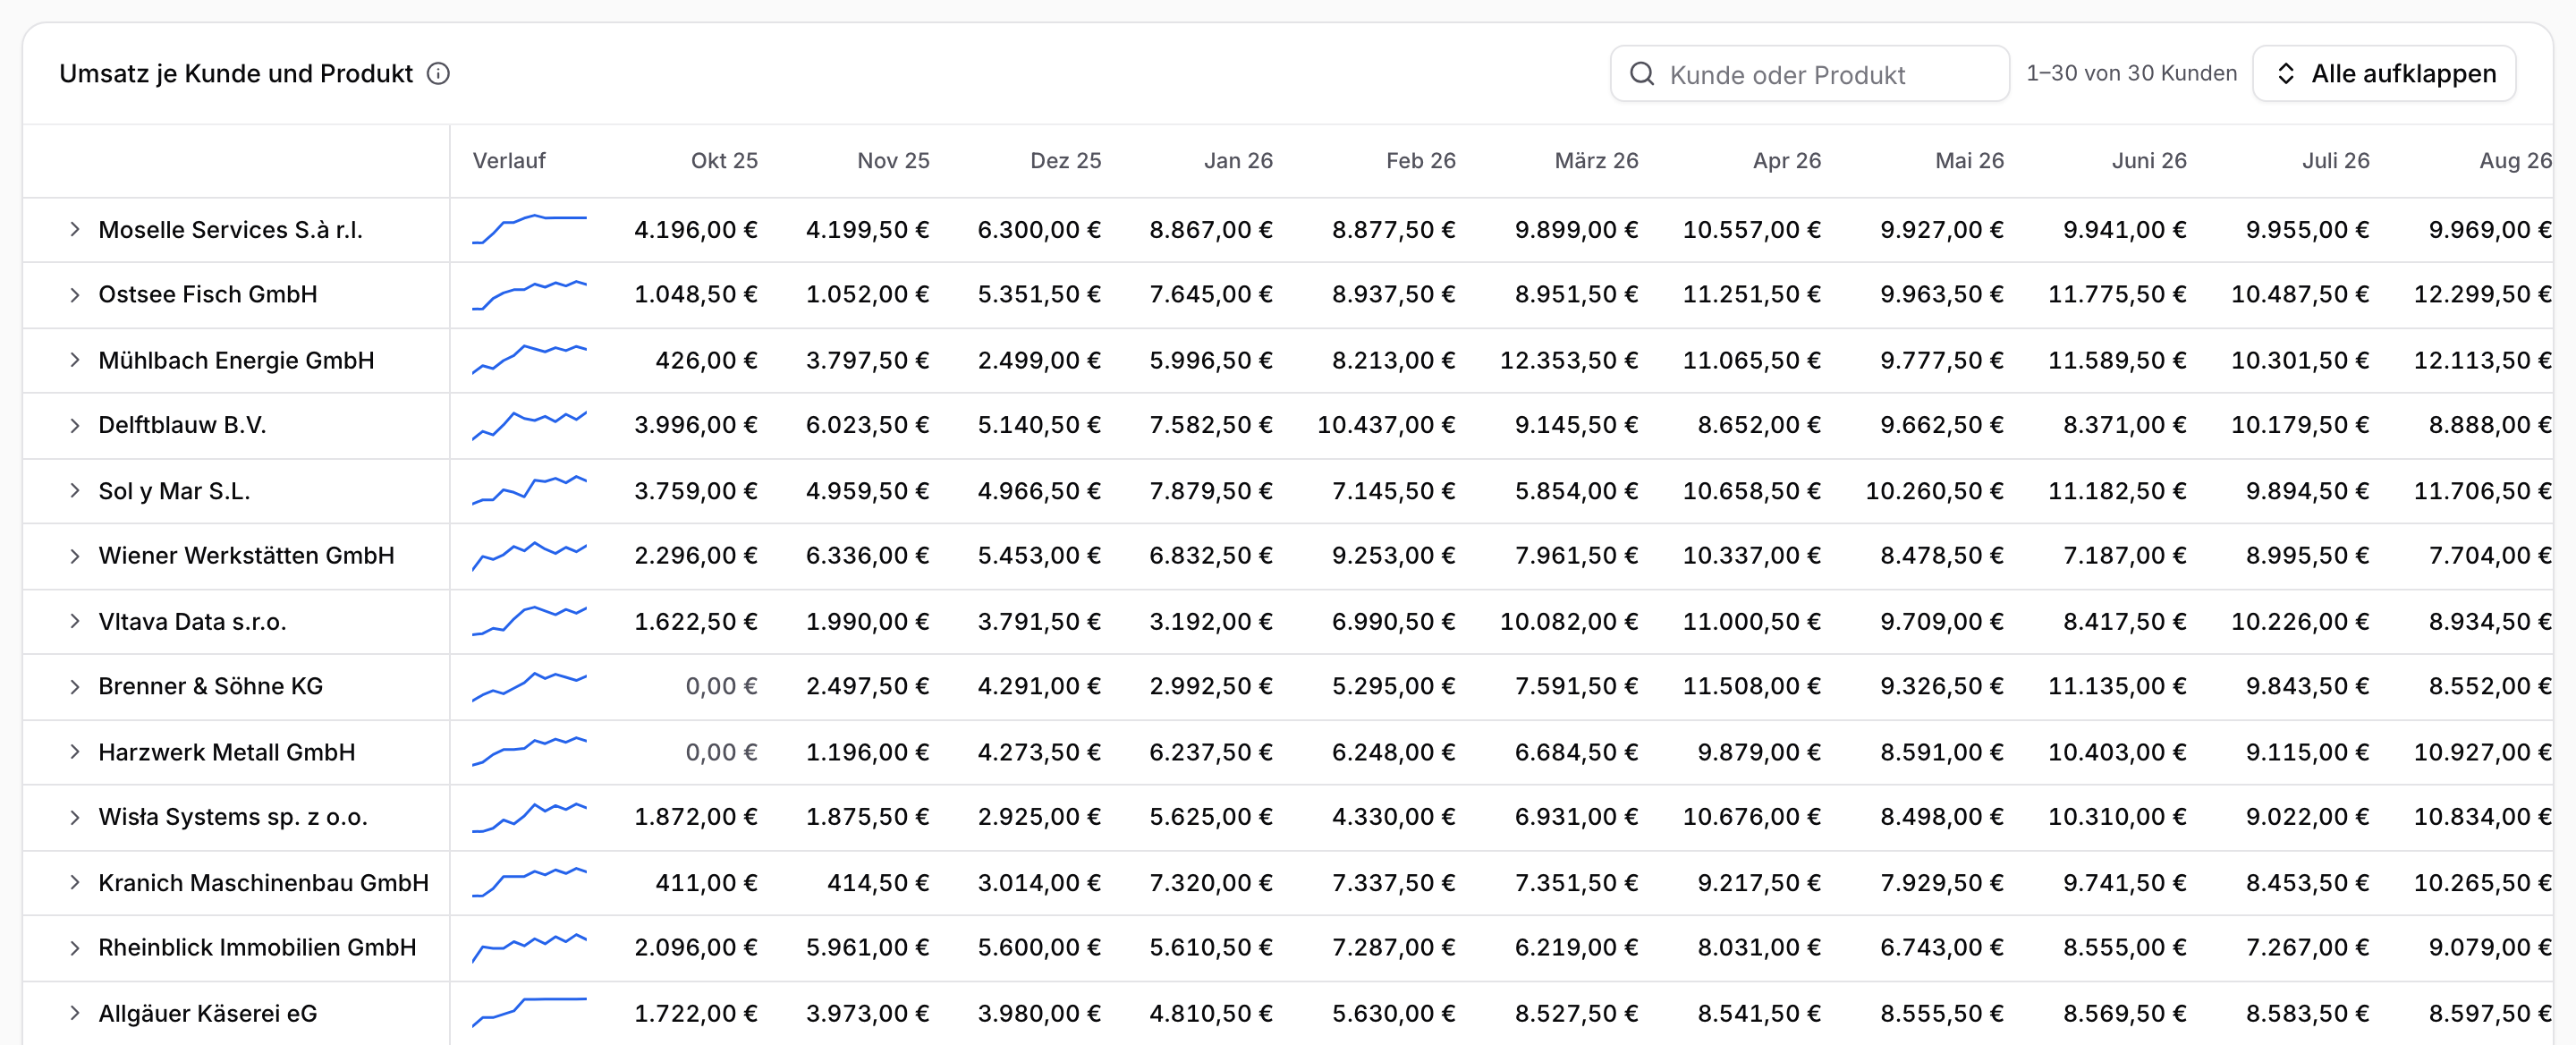This screenshot has height=1045, width=2576.
Task: Expand the Sol y Mar S.L. row
Action: coord(75,490)
